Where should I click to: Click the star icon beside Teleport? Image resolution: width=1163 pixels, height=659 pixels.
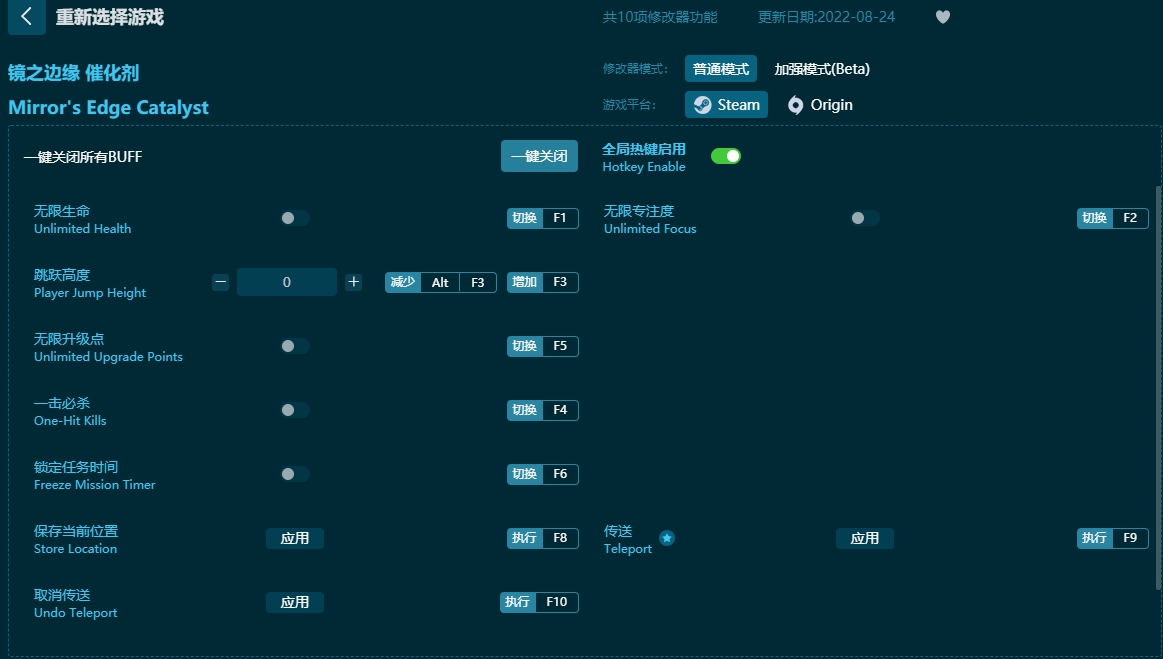point(667,538)
